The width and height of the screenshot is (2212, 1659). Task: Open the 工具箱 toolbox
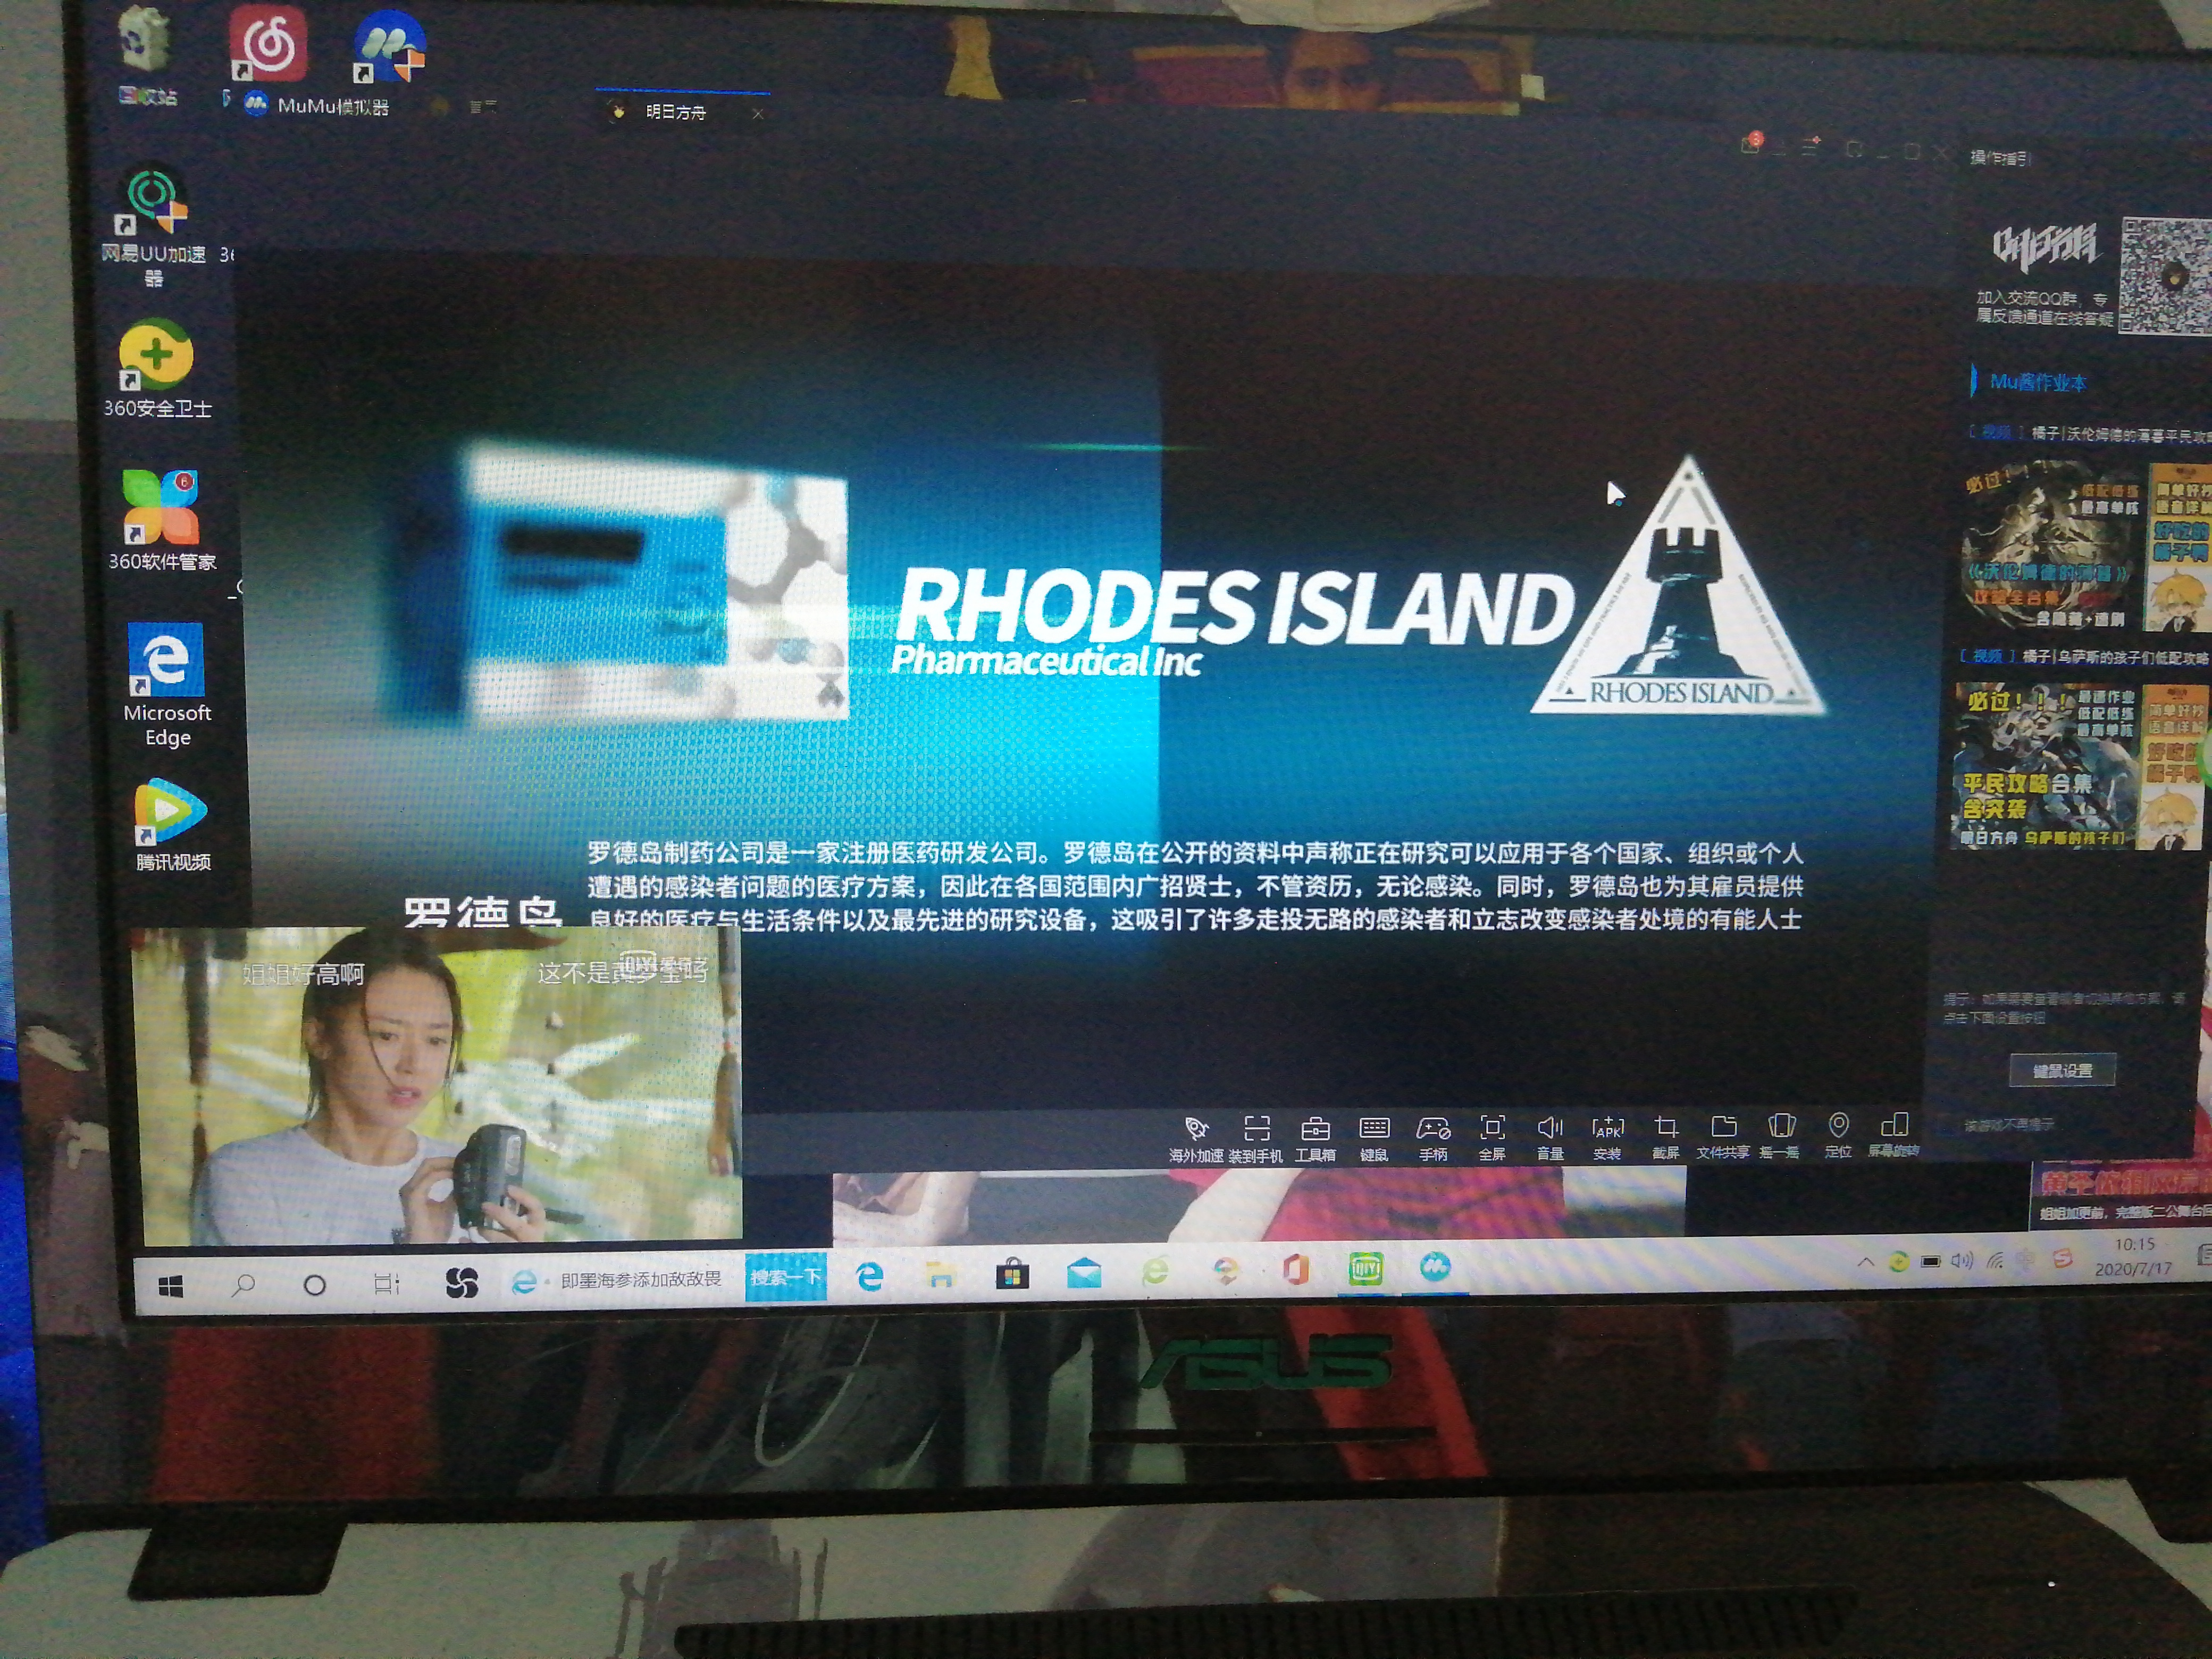coord(1315,1138)
